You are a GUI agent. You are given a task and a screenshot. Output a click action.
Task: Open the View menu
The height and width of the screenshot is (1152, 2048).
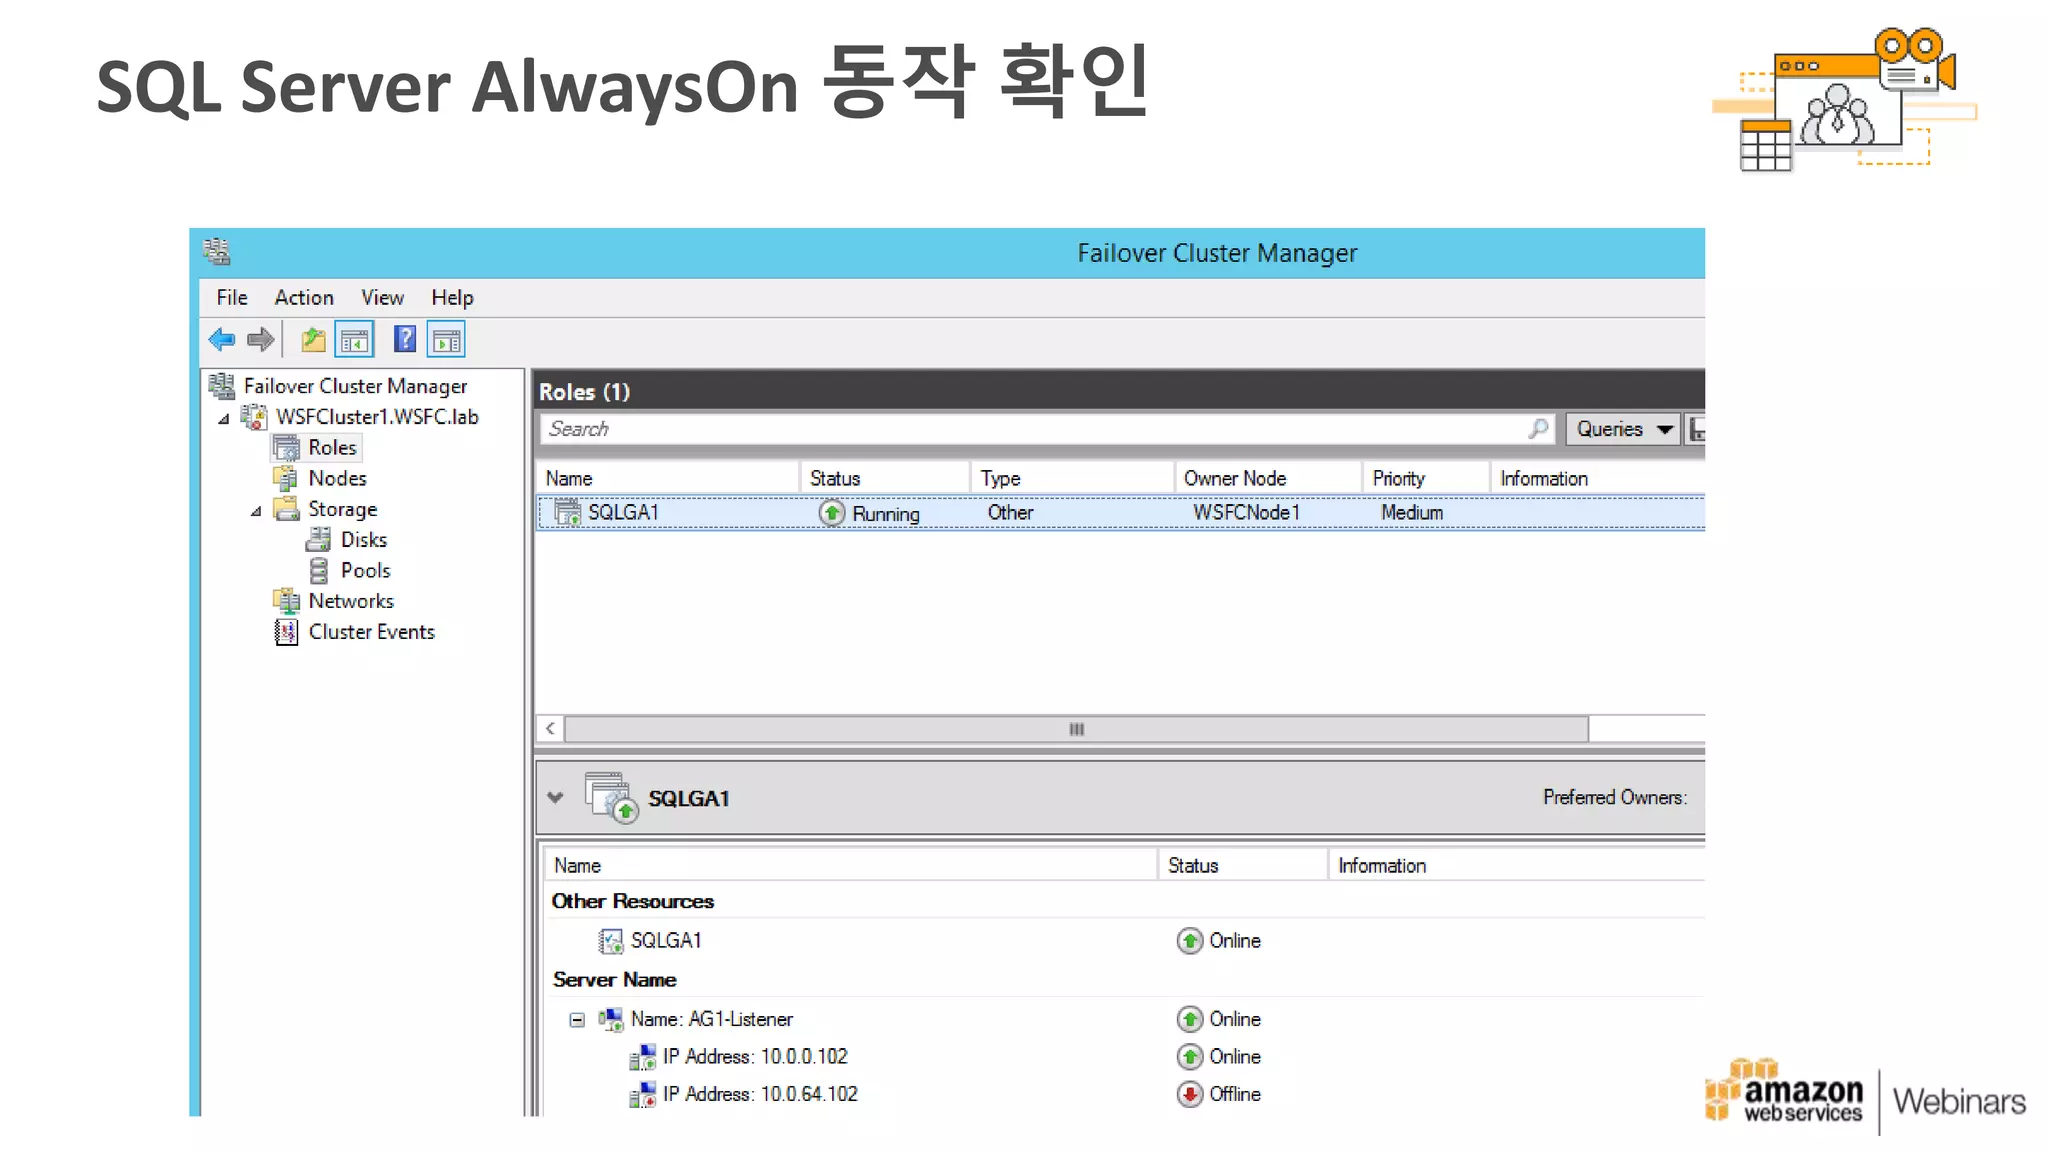pyautogui.click(x=382, y=298)
